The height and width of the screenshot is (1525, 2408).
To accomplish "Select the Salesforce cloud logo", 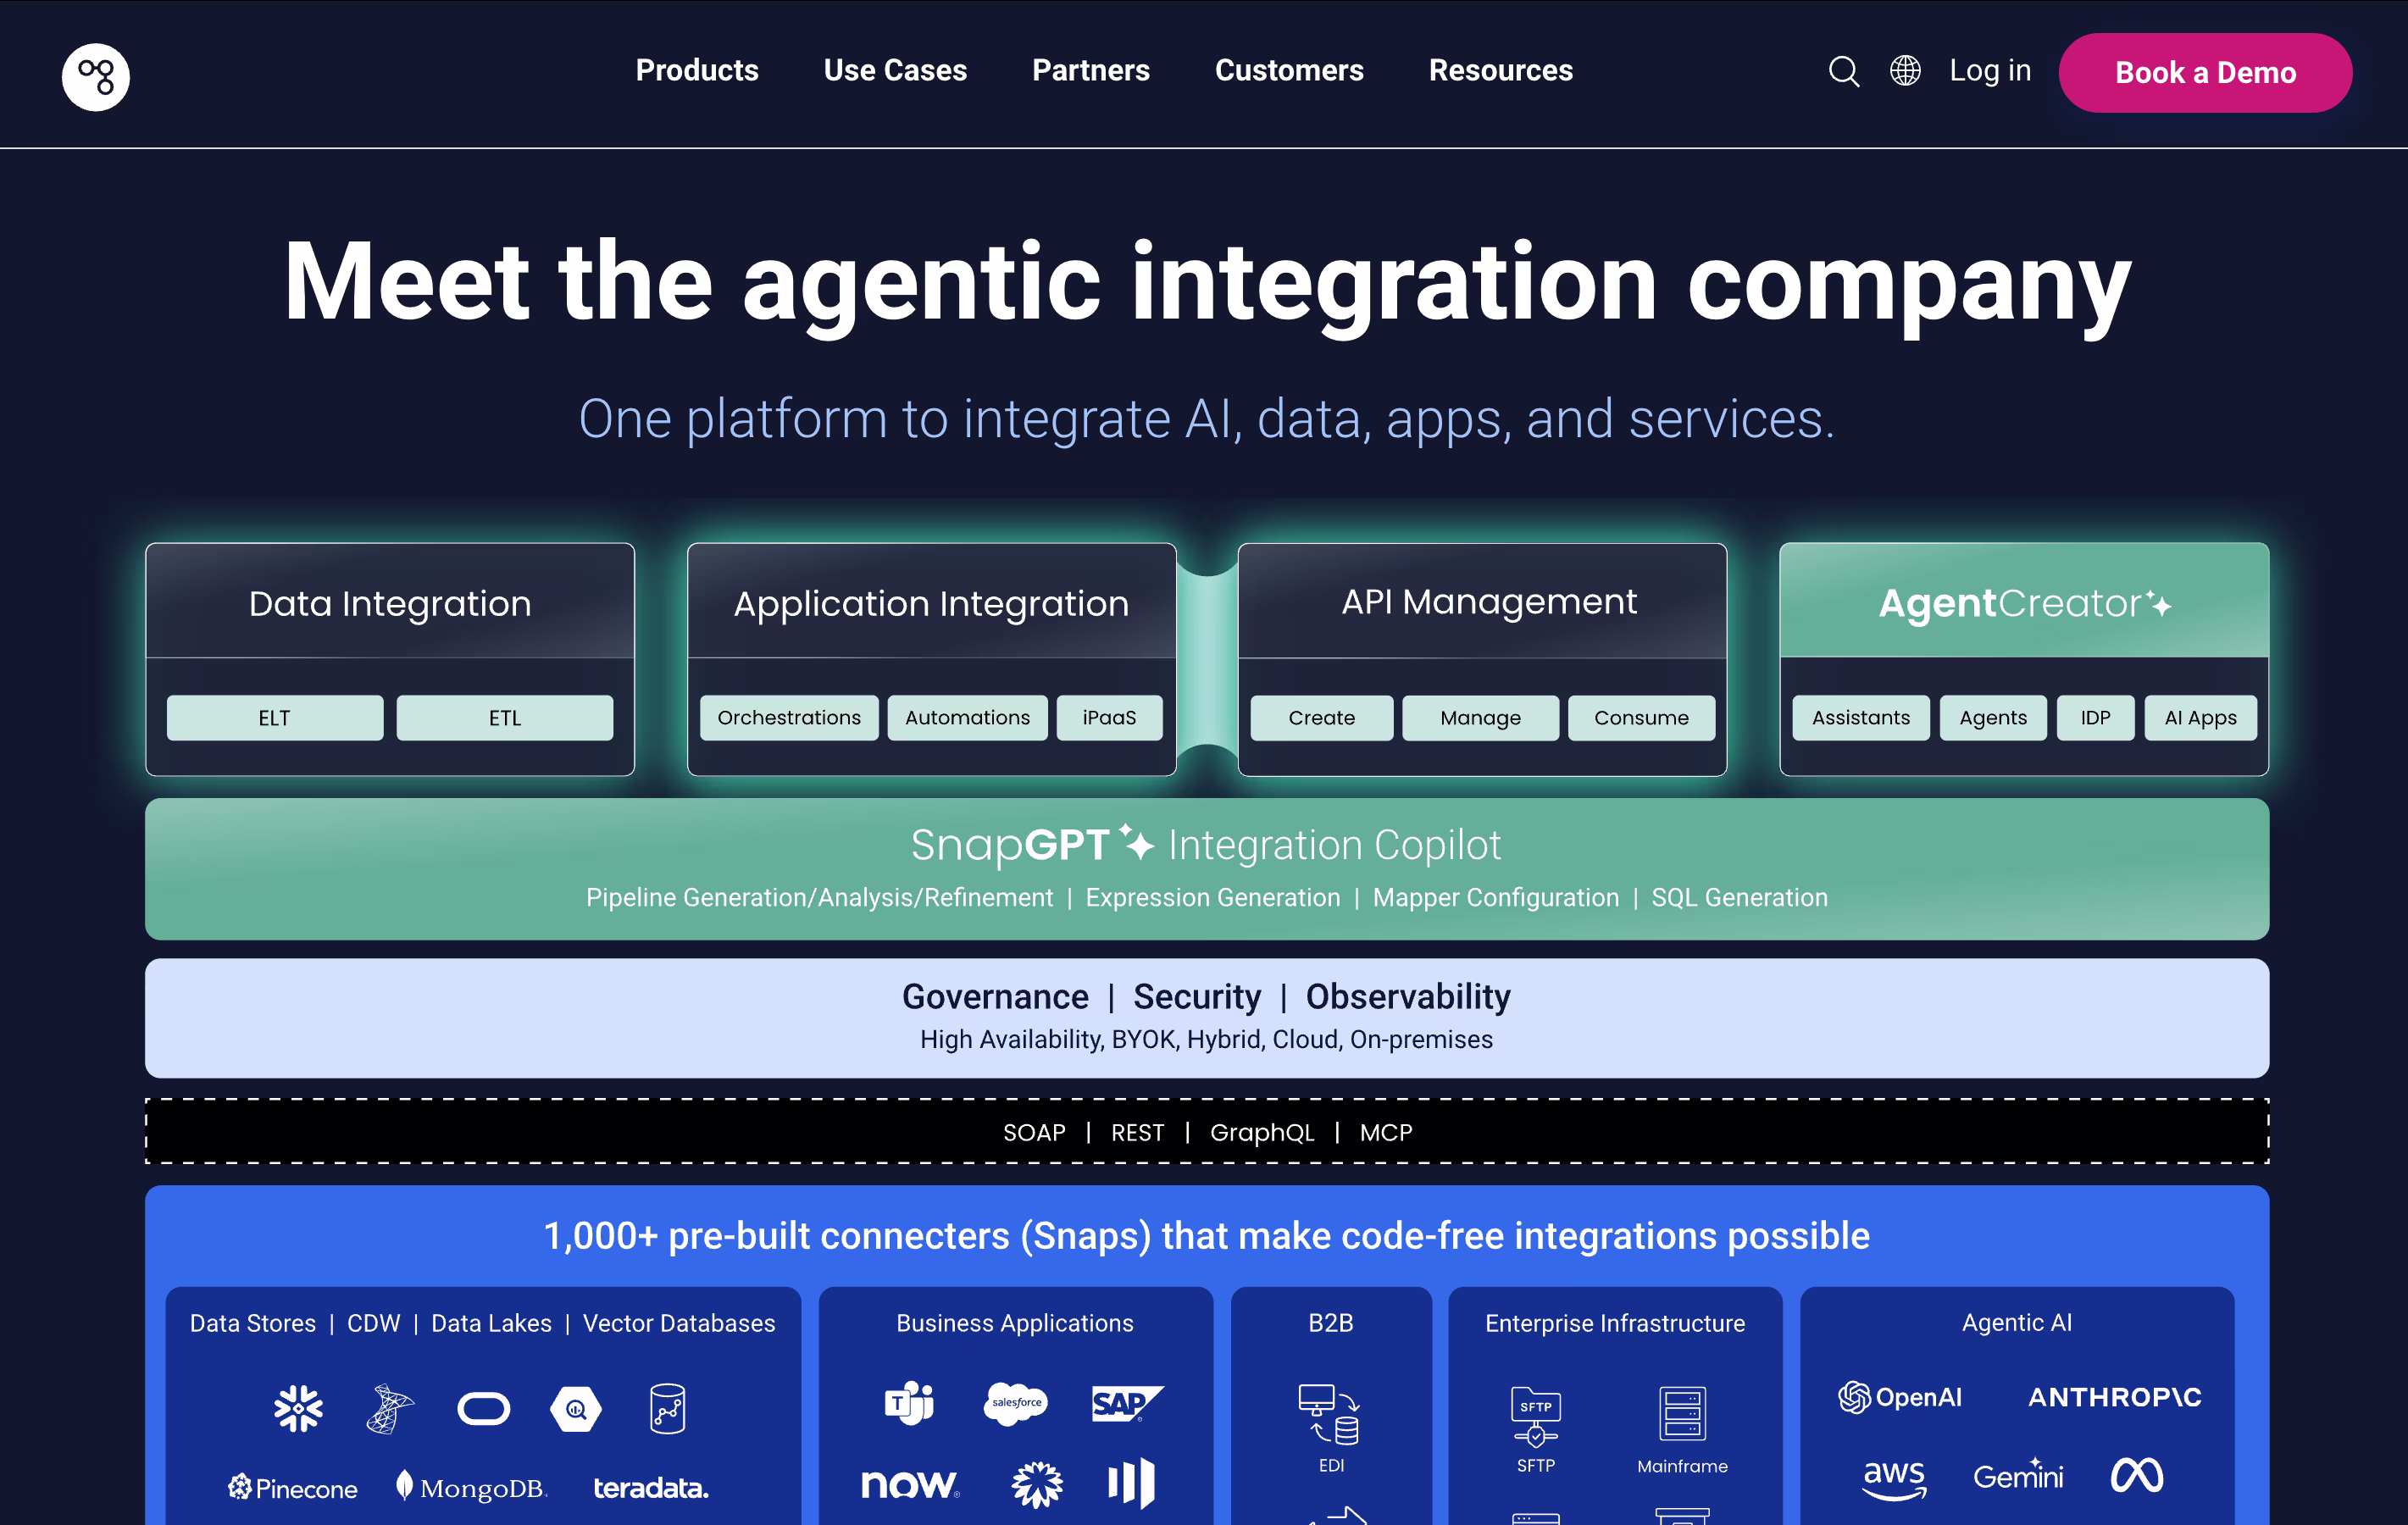I will pos(1015,1403).
